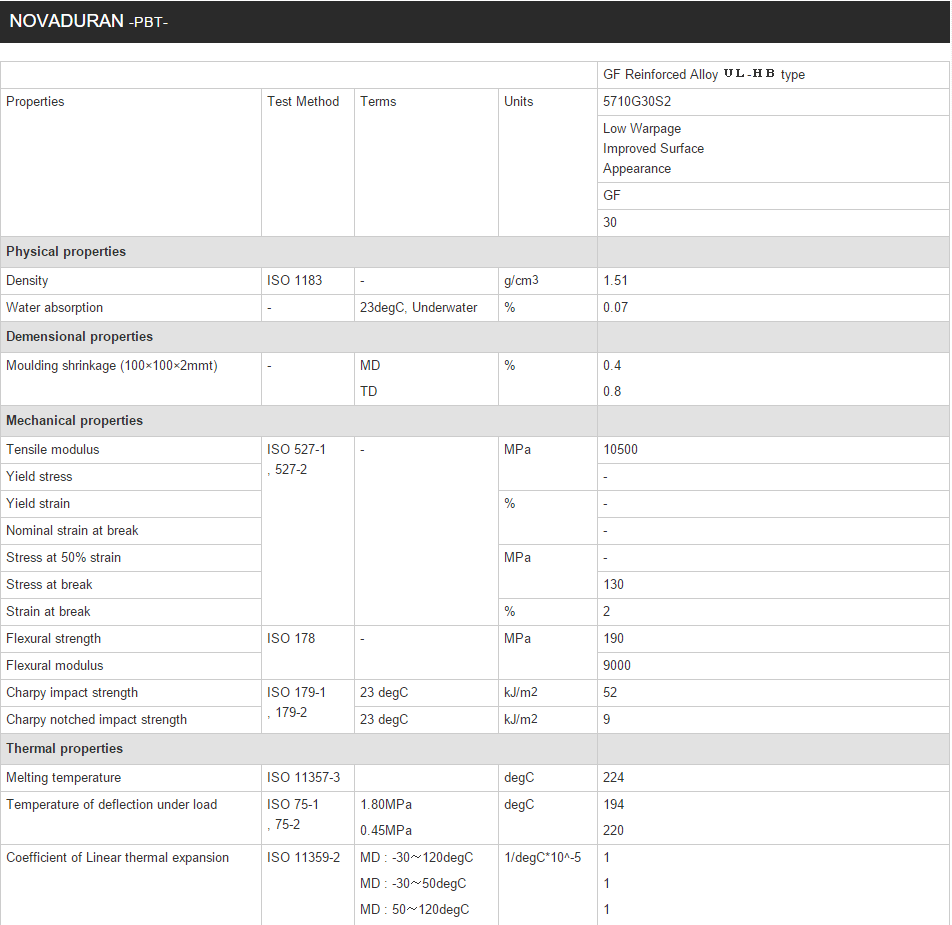Select the tensile modulus value 10500
The image size is (952, 925).
pos(620,450)
